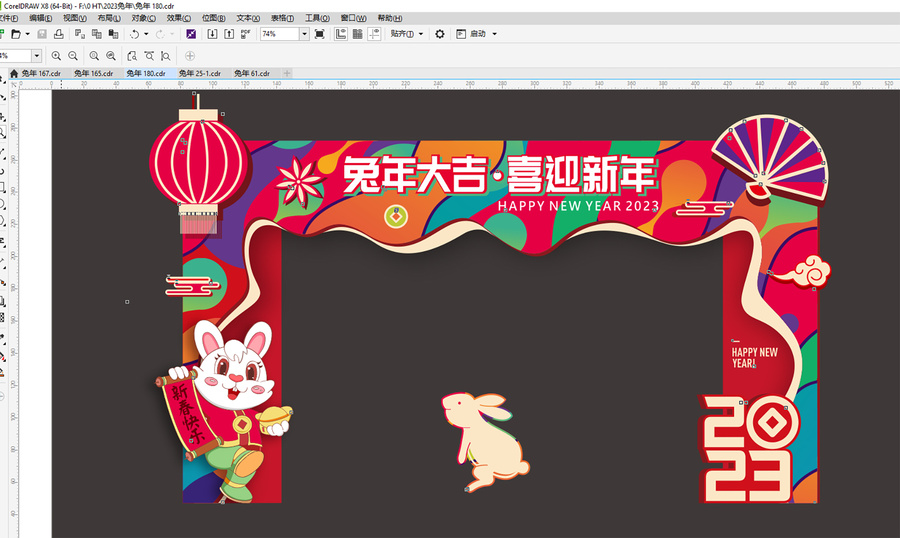Switch to the 兔年 165.cdr tab
The width and height of the screenshot is (900, 538).
[94, 73]
